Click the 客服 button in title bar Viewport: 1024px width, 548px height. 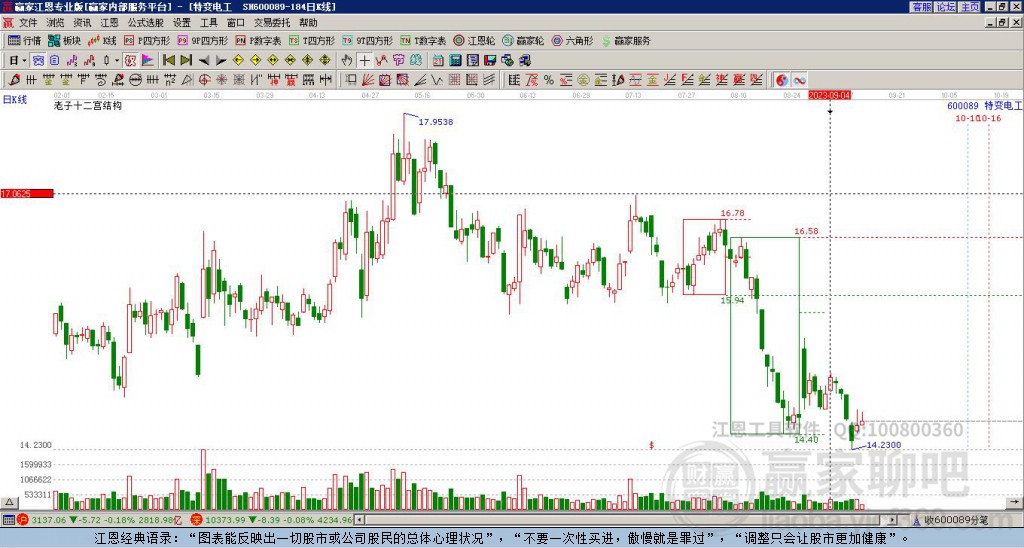point(922,7)
